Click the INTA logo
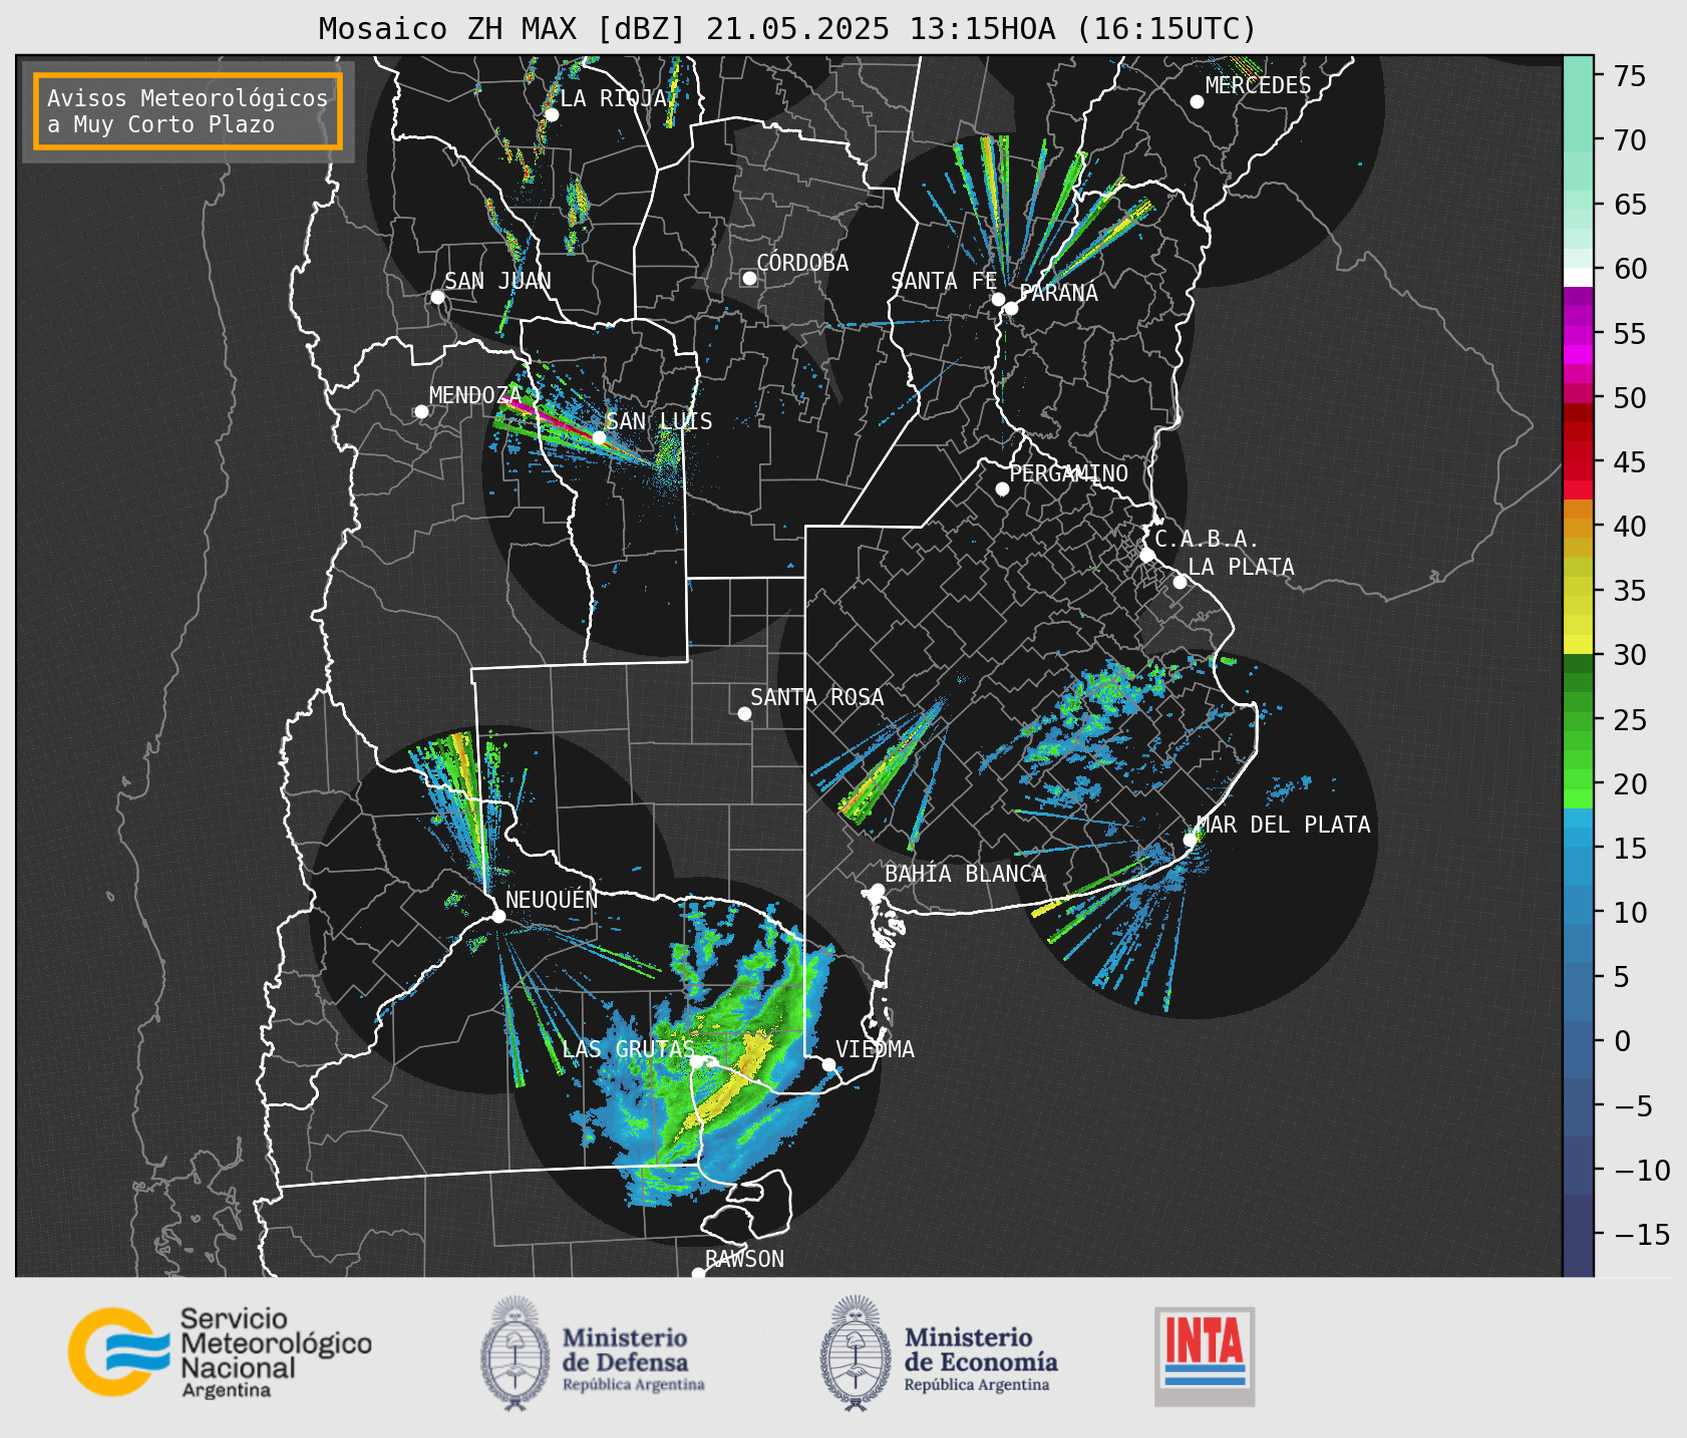 [1204, 1357]
